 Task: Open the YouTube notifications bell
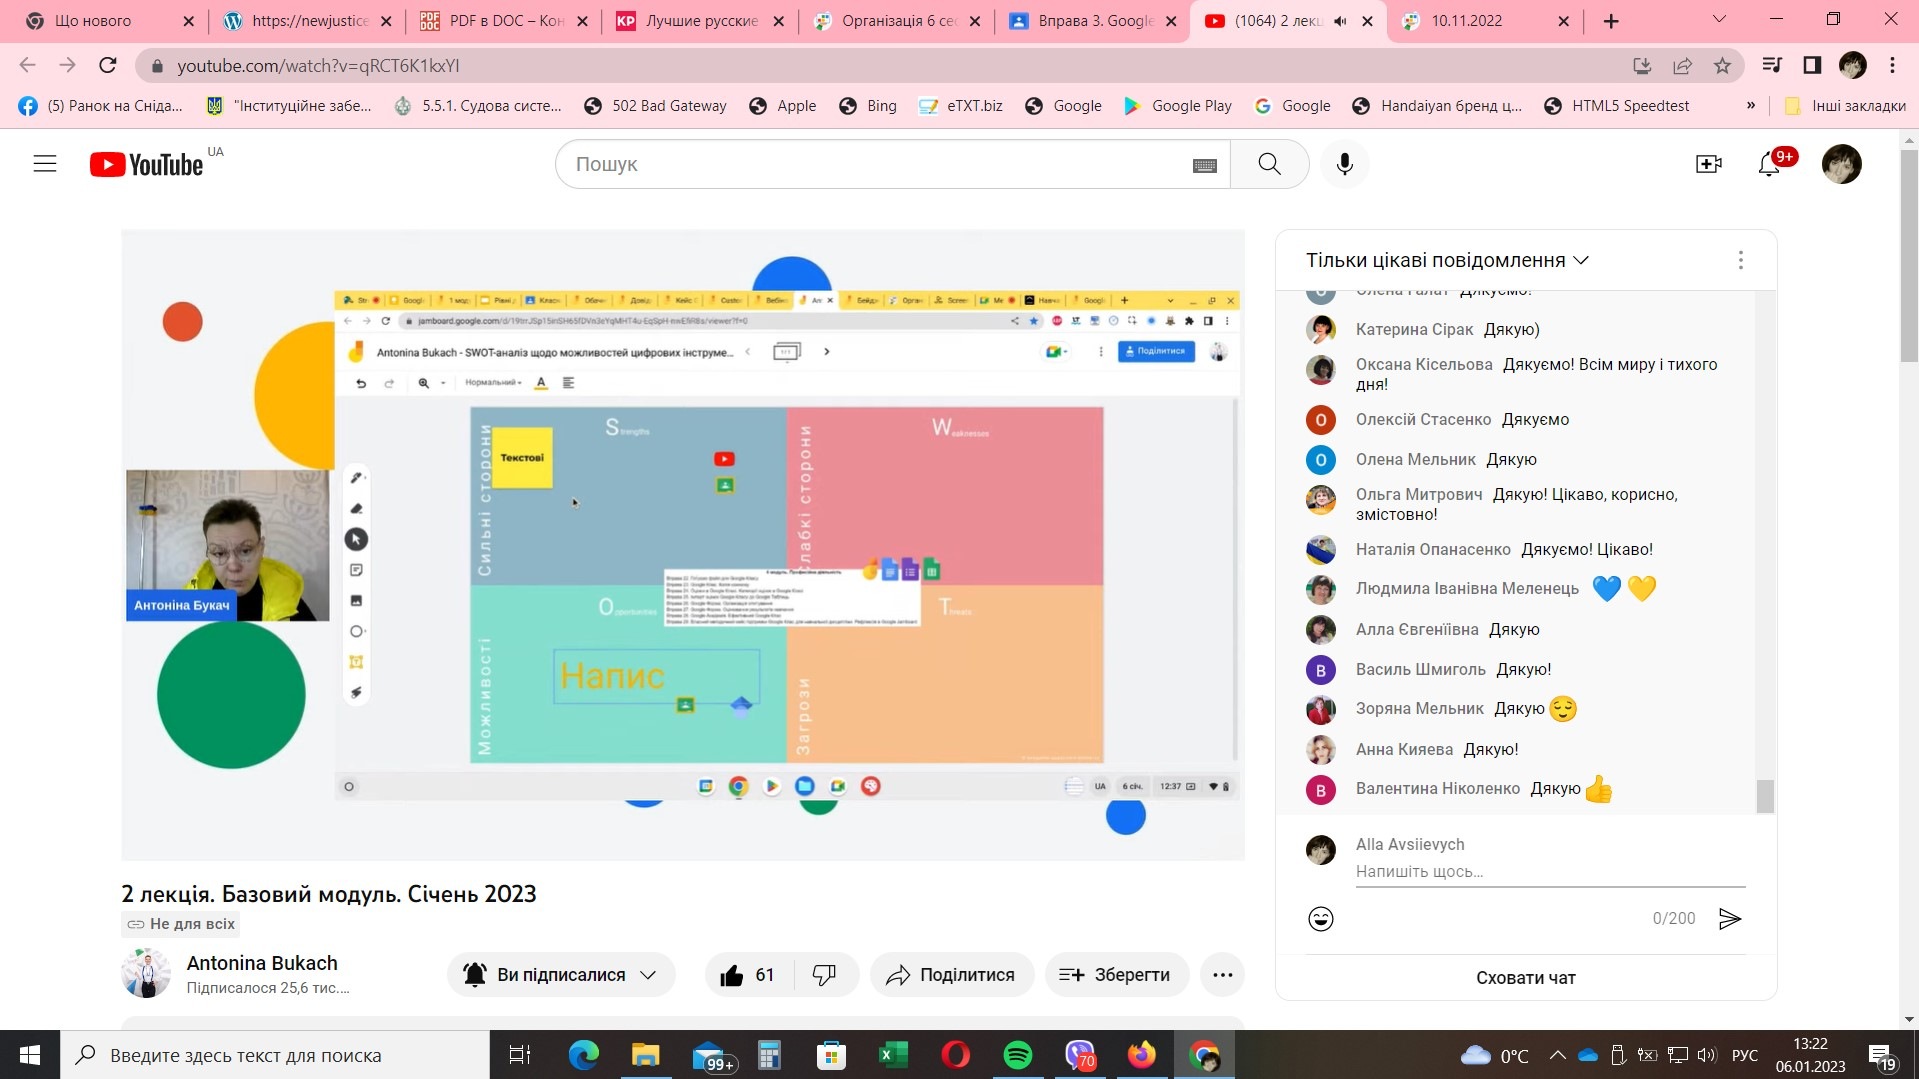pos(1769,165)
